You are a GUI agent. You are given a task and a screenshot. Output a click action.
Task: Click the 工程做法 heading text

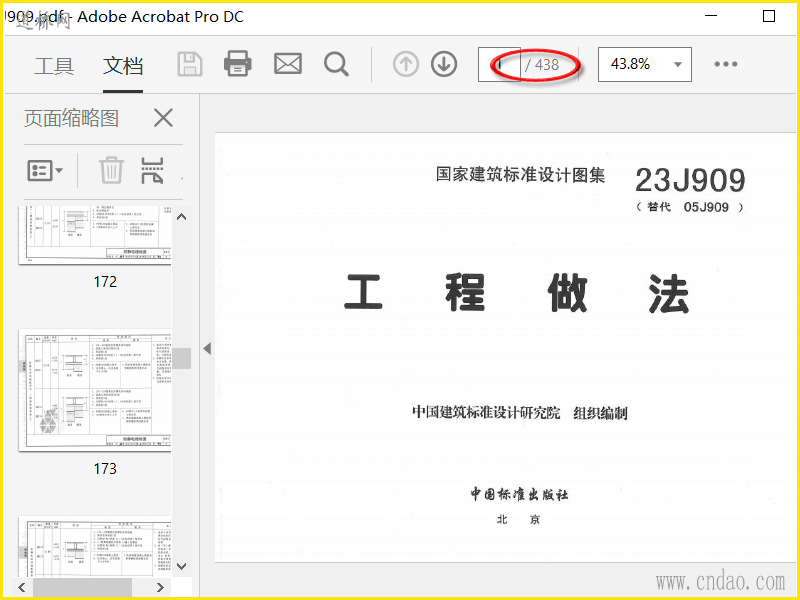[x=516, y=293]
